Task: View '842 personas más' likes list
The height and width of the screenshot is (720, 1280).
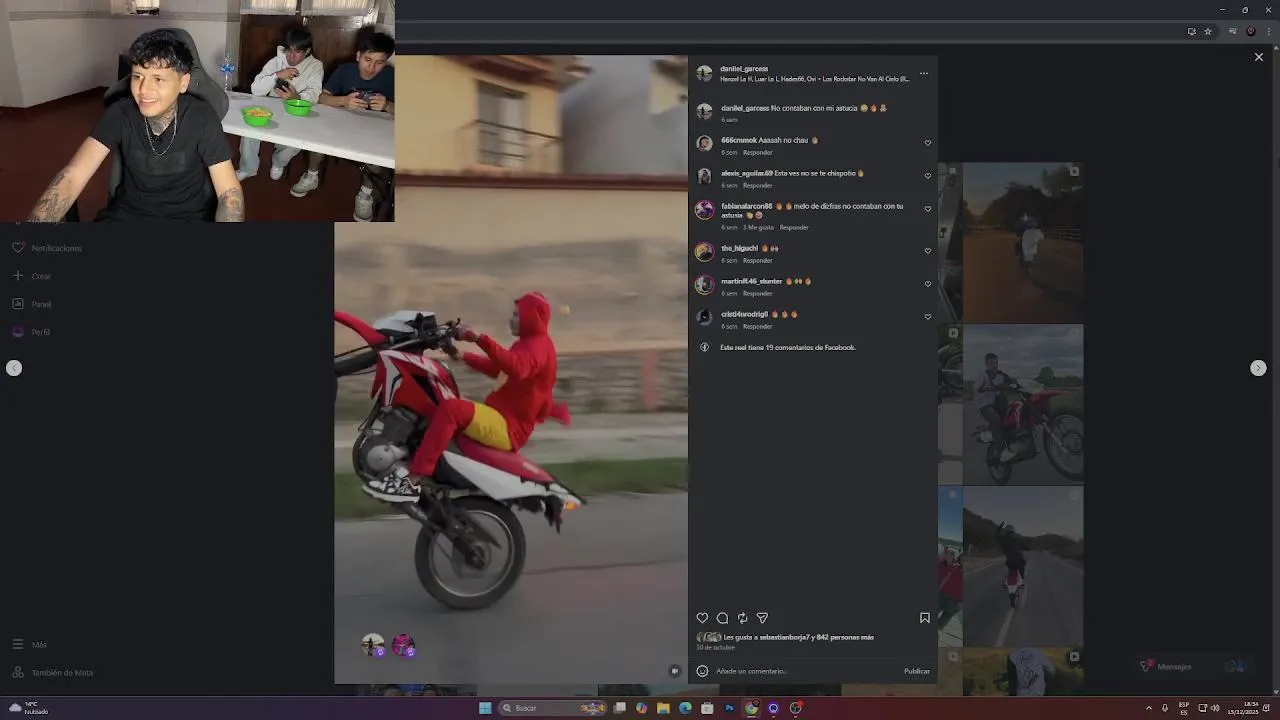Action: pyautogui.click(x=845, y=637)
